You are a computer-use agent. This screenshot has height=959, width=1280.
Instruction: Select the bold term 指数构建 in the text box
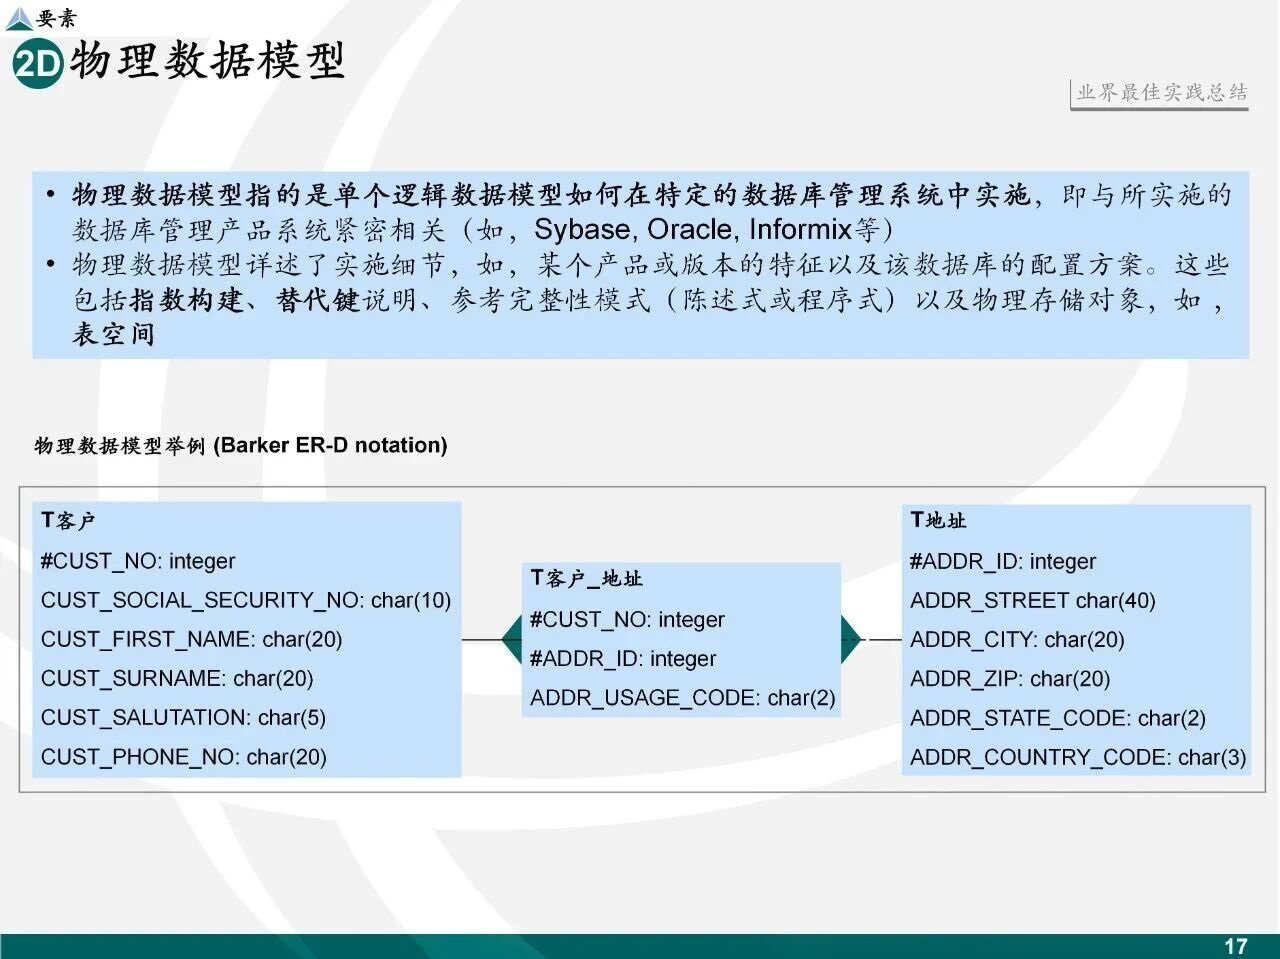pyautogui.click(x=187, y=300)
